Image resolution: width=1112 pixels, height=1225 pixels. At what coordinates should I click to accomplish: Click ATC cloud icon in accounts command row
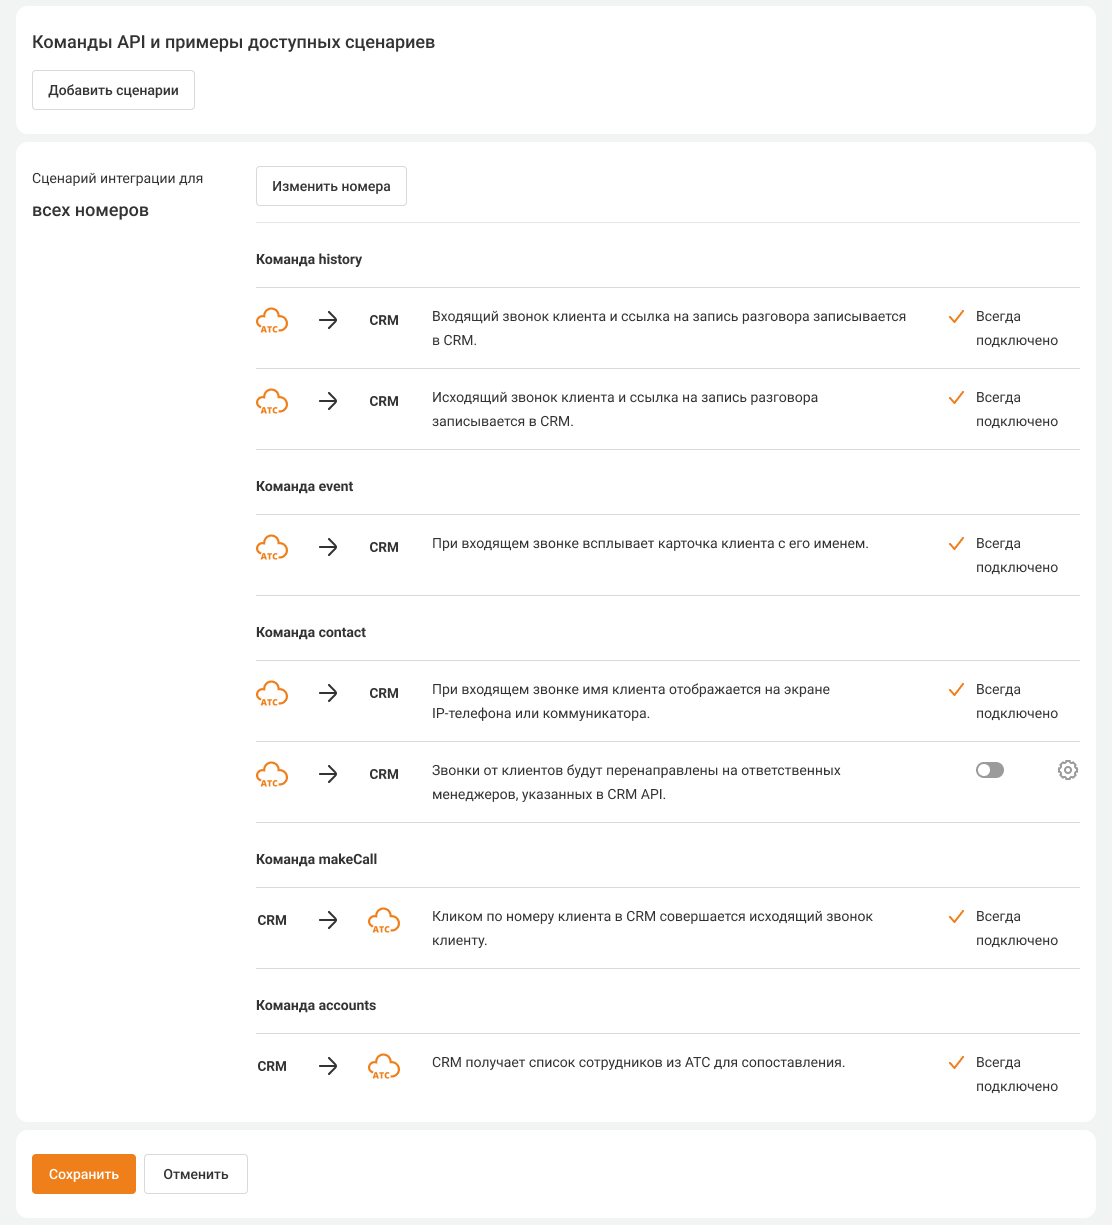384,1067
